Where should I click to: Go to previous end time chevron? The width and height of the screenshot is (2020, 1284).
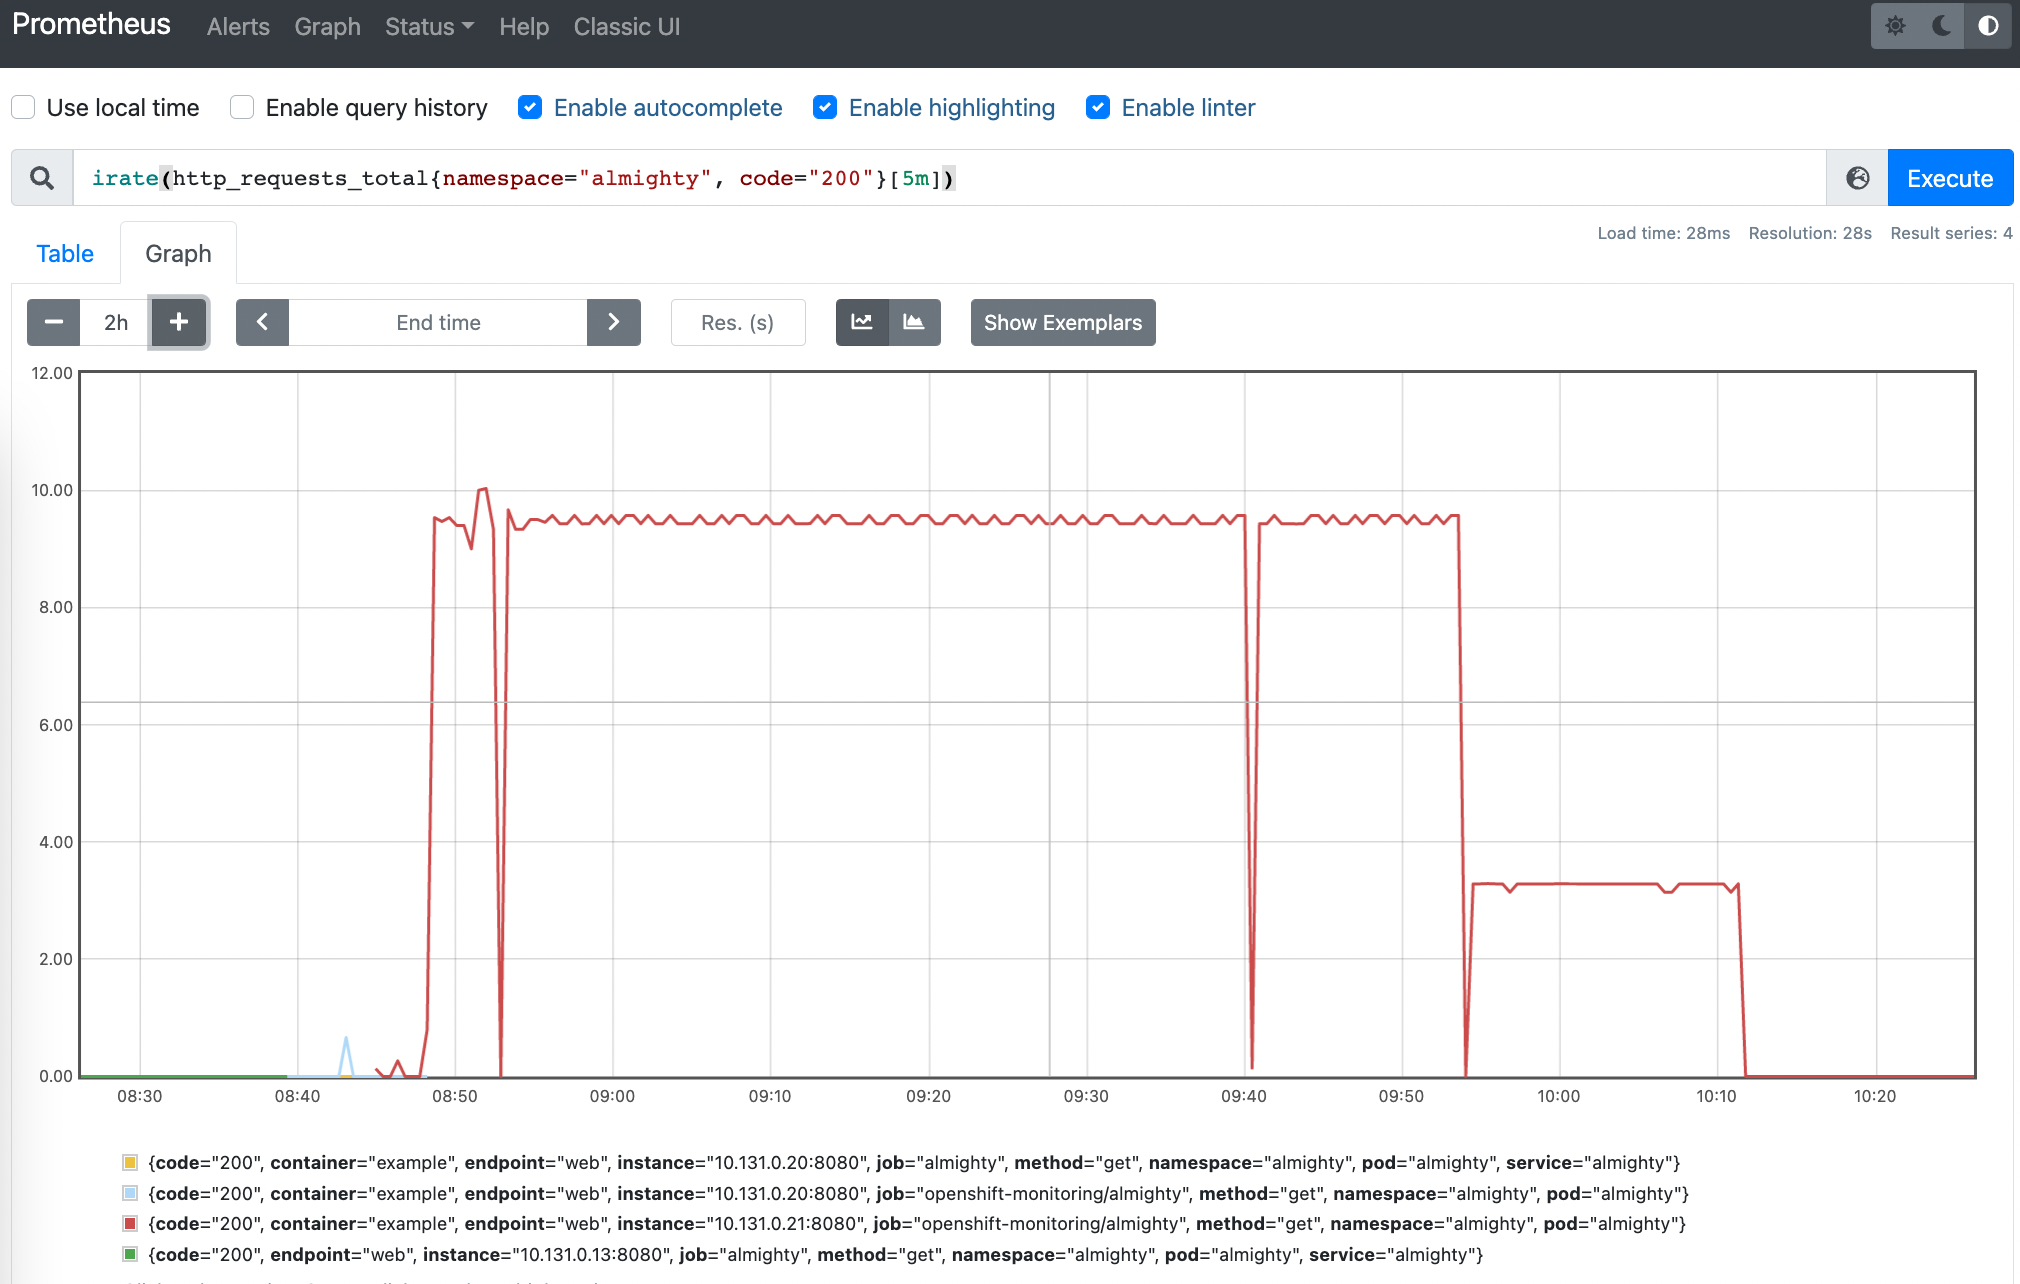262,322
